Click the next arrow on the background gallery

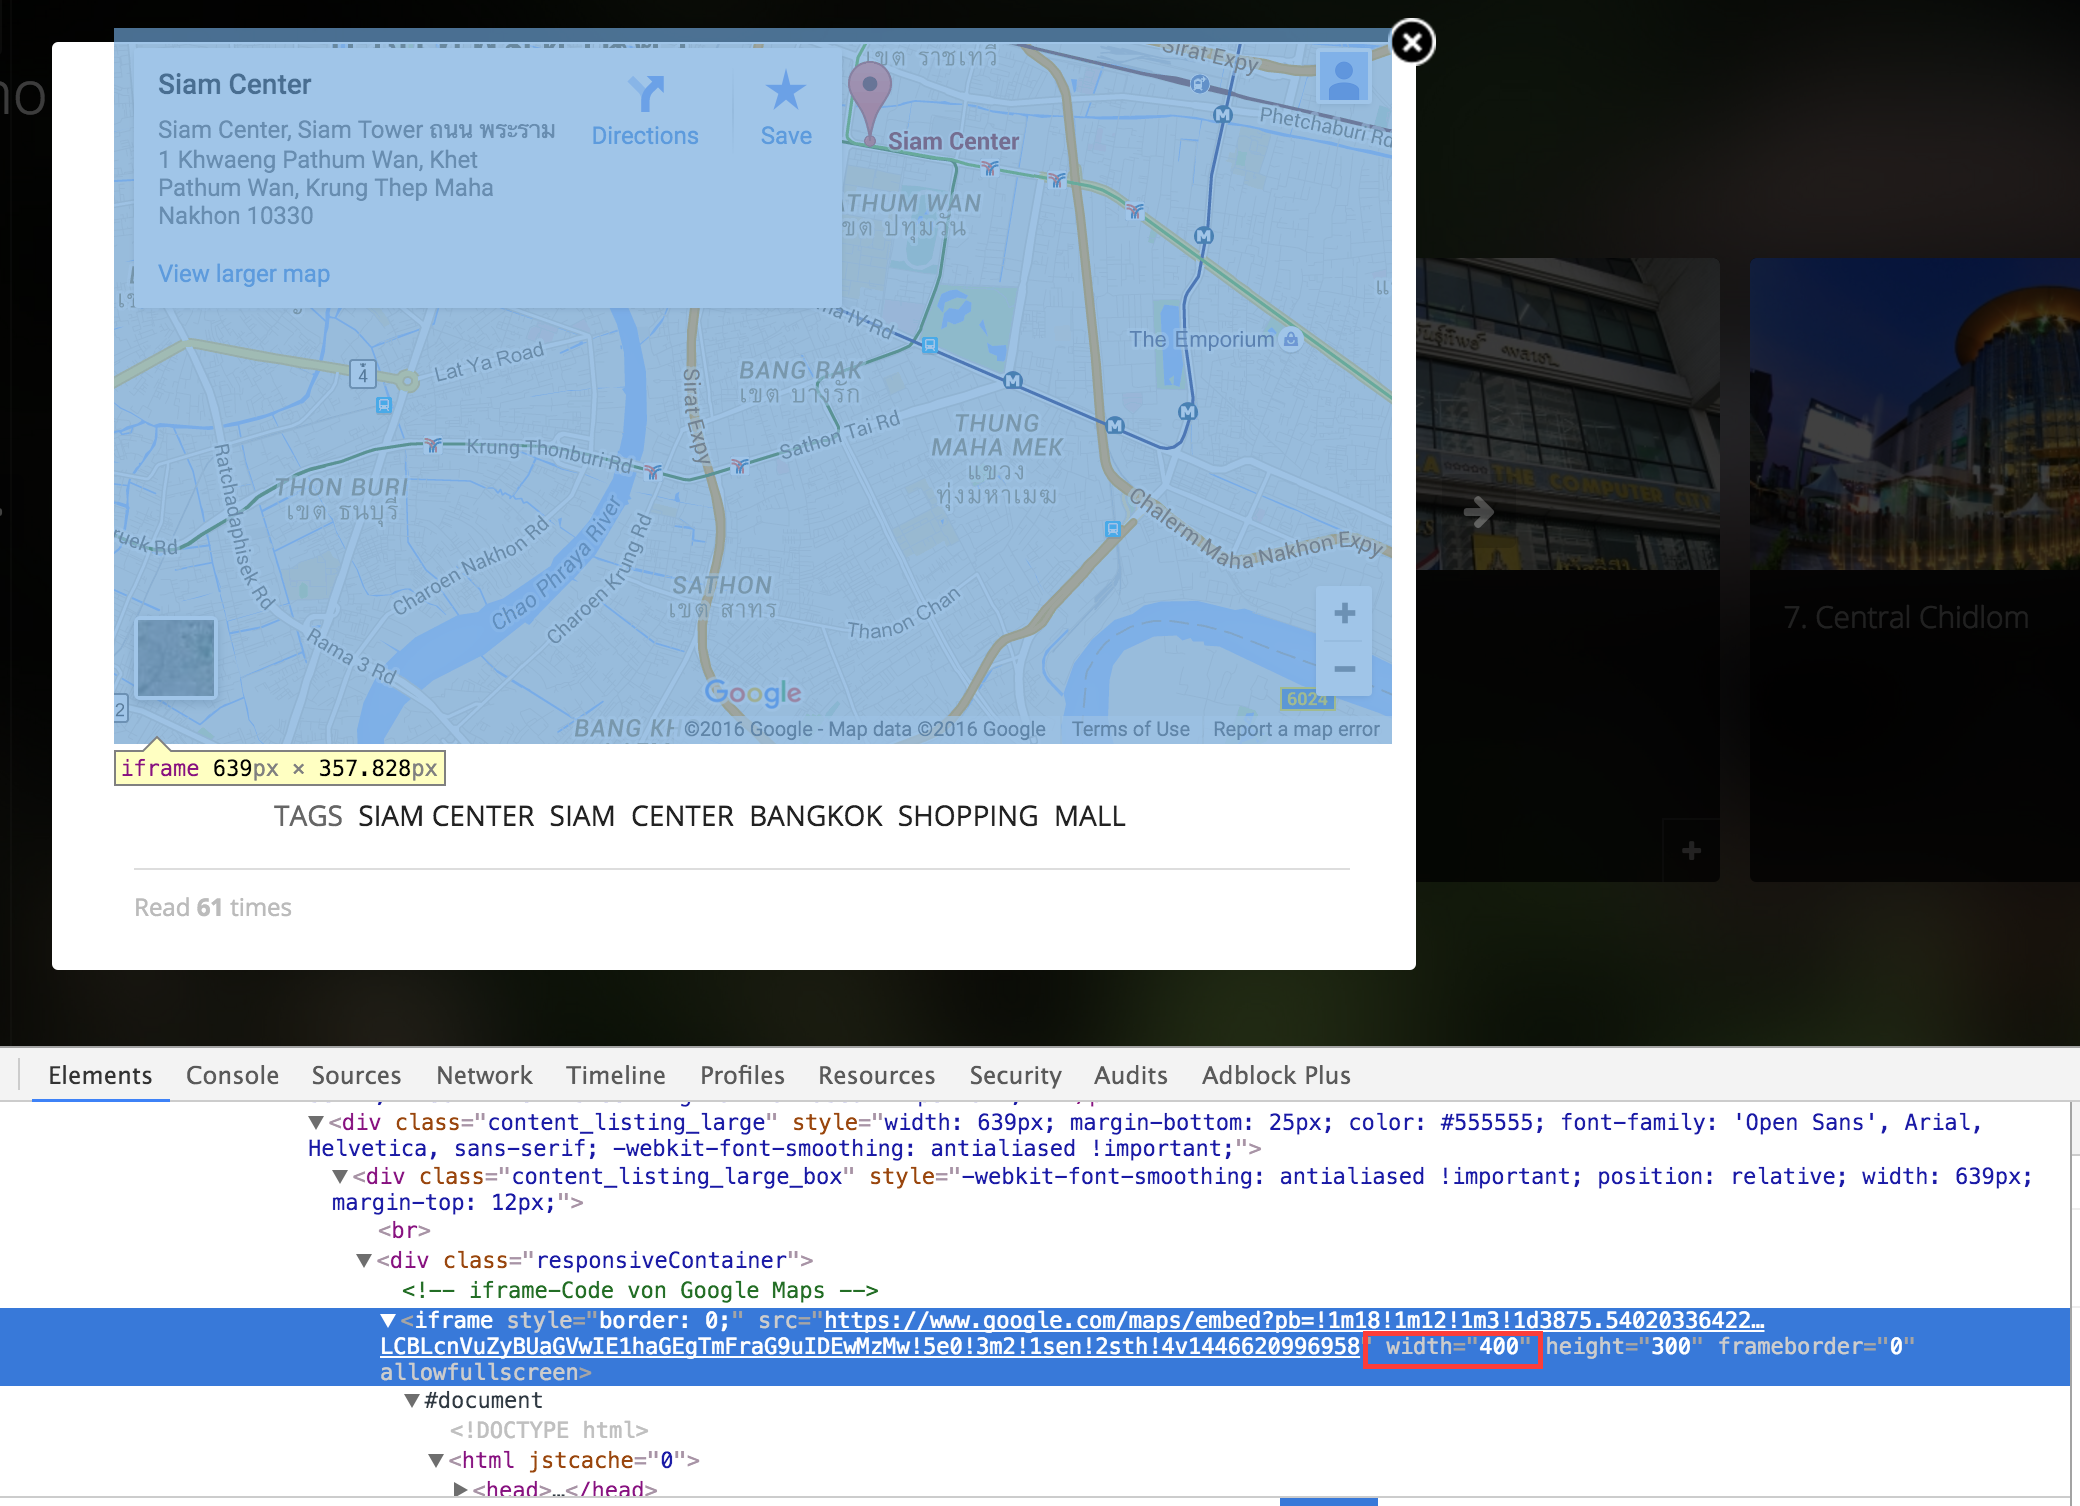click(x=1478, y=512)
